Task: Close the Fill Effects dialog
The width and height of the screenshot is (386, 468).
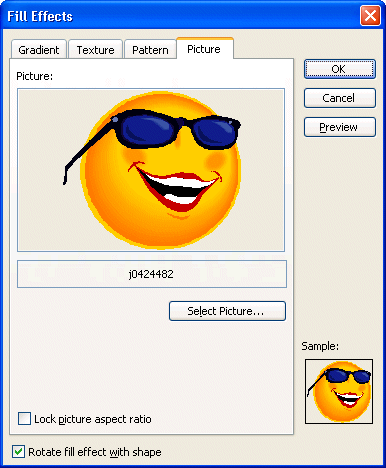Action: click(x=370, y=16)
